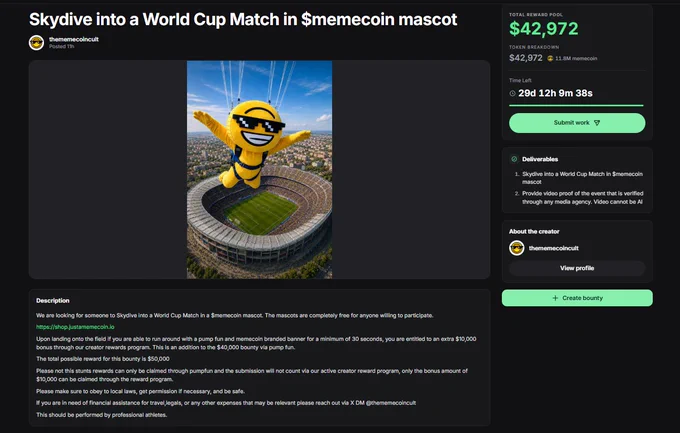Open View profile for the creator
The width and height of the screenshot is (680, 433).
click(x=577, y=268)
